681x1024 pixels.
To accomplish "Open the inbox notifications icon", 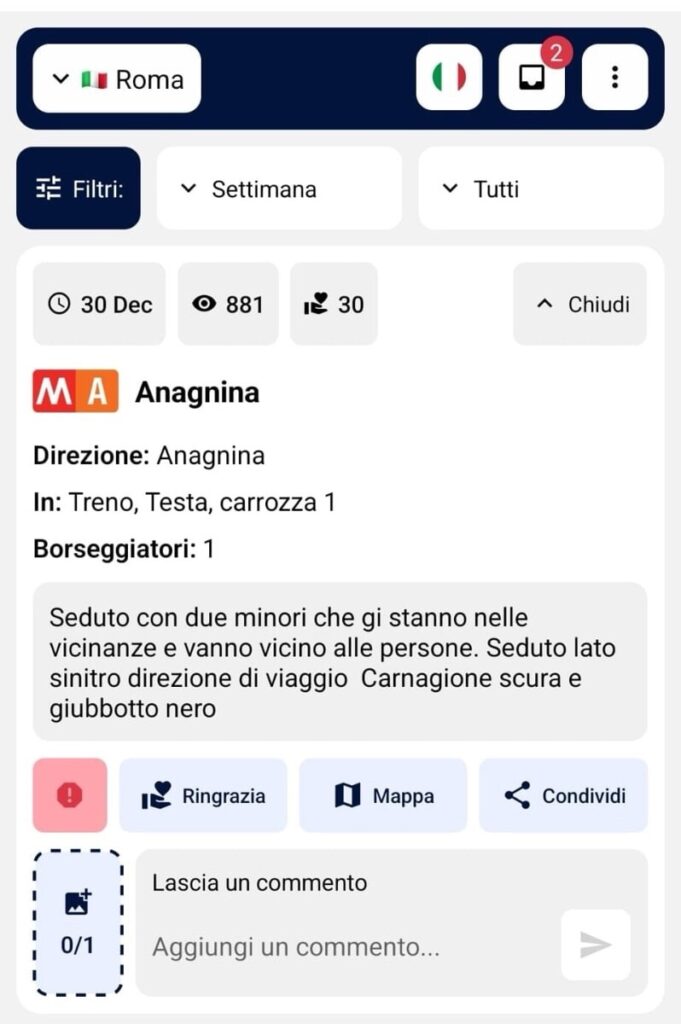I will point(531,78).
